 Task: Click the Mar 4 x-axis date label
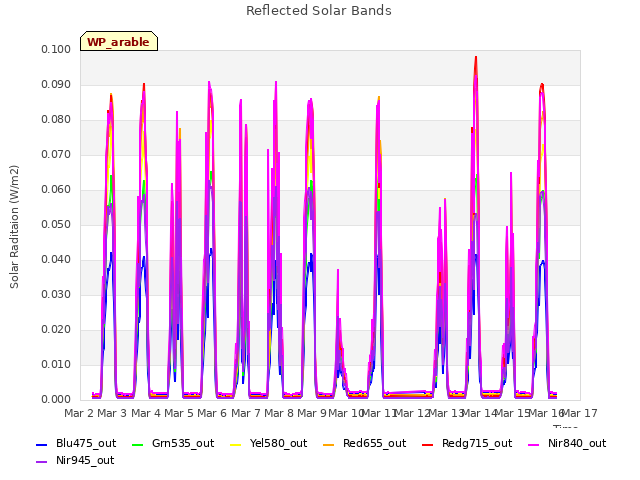pyautogui.click(x=146, y=413)
